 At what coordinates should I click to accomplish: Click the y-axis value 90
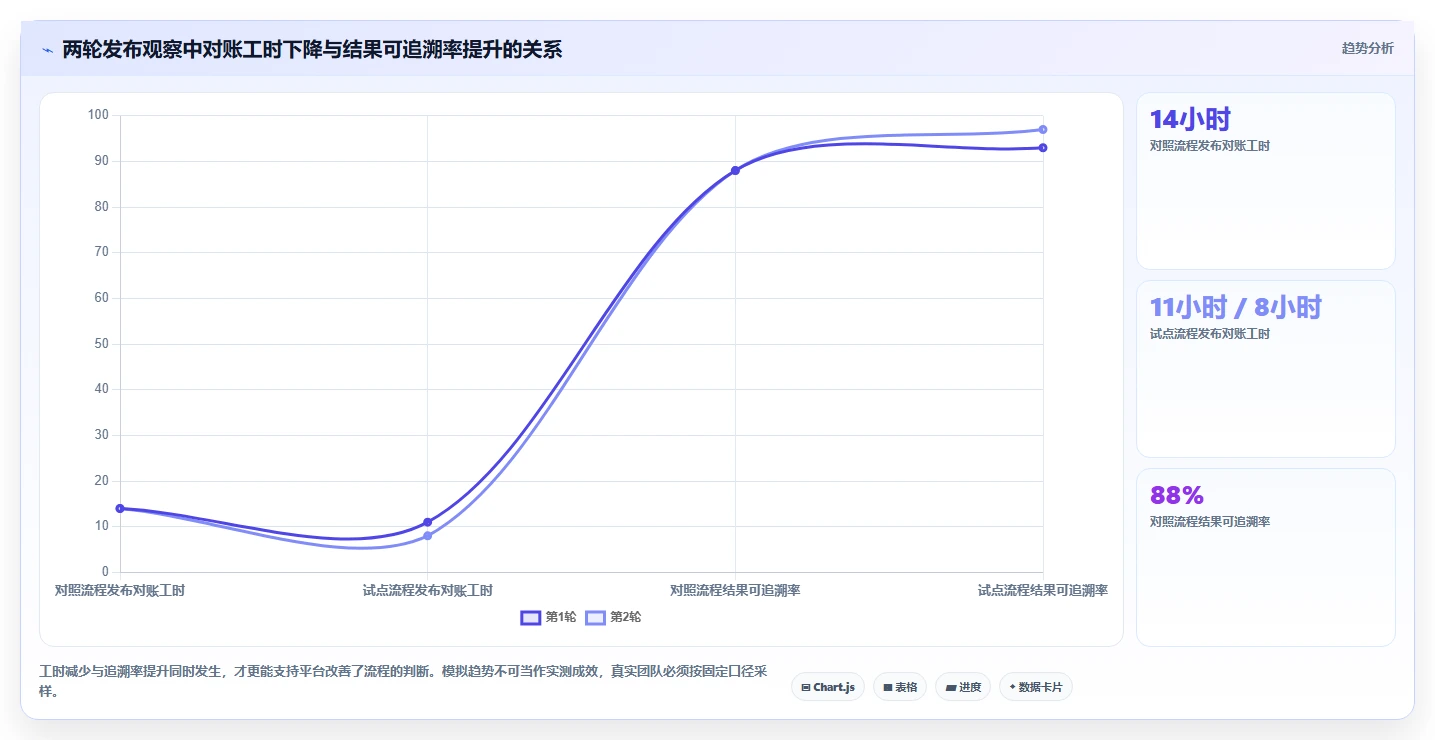(x=101, y=161)
